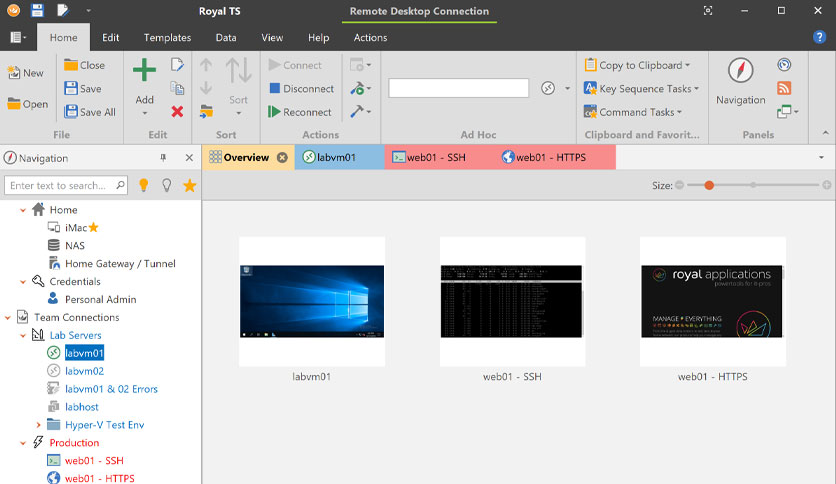Toggle the lit lightbulb filter icon
This screenshot has height=484, width=836.
[143, 185]
